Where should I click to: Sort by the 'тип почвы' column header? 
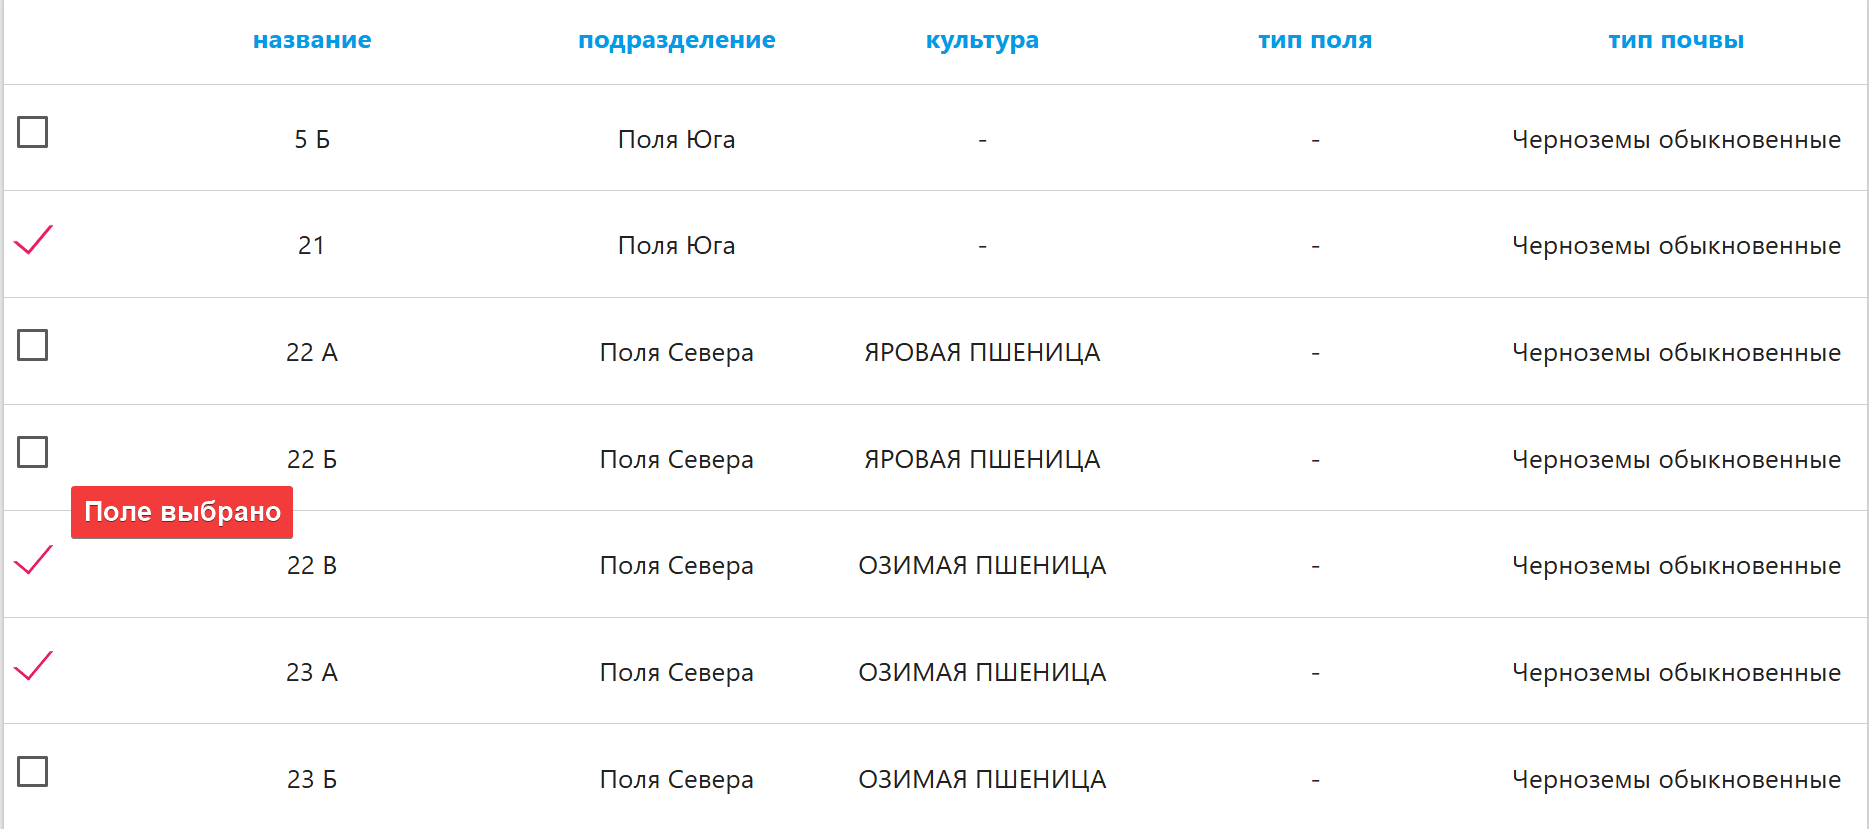coord(1676,40)
